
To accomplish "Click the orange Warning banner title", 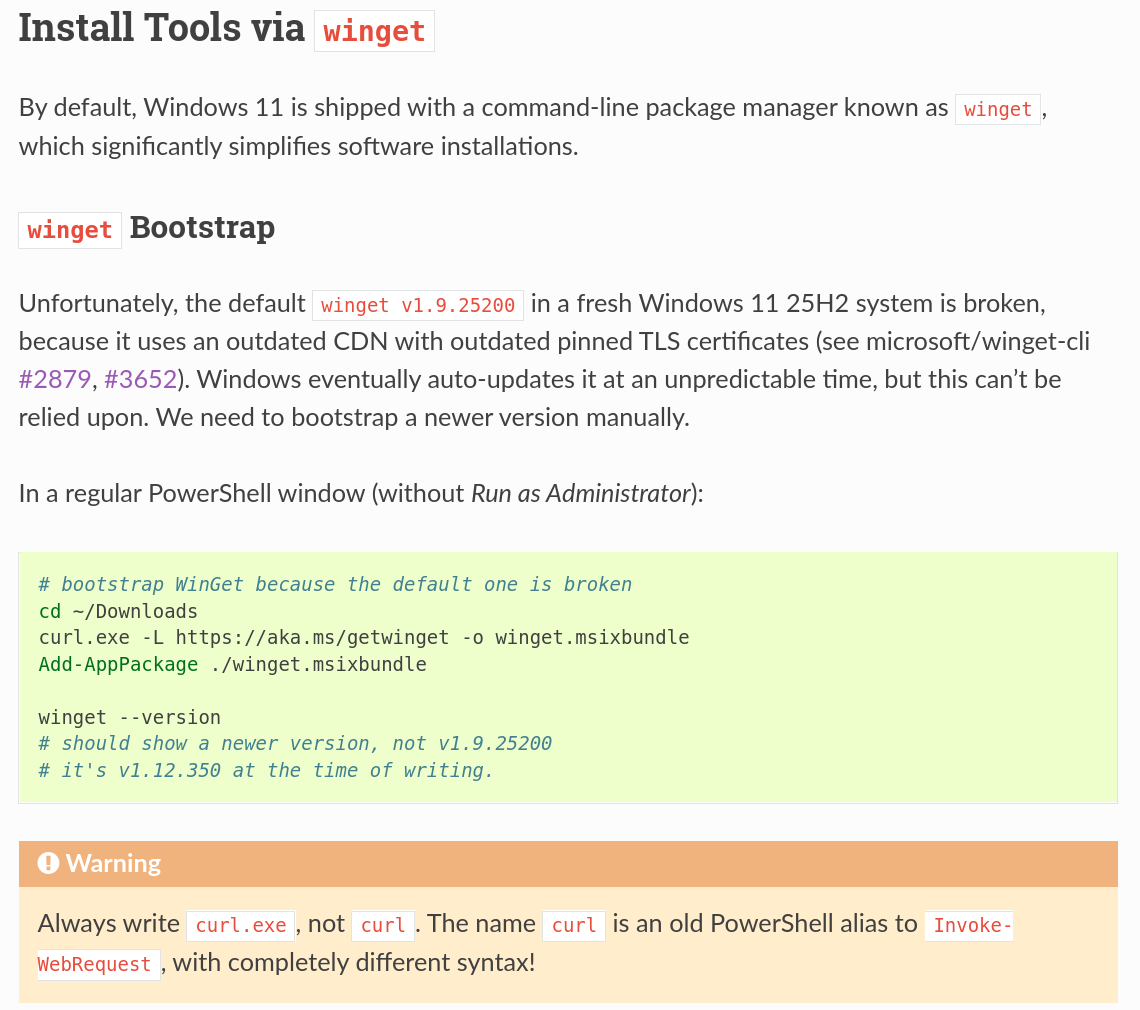I will [x=113, y=863].
